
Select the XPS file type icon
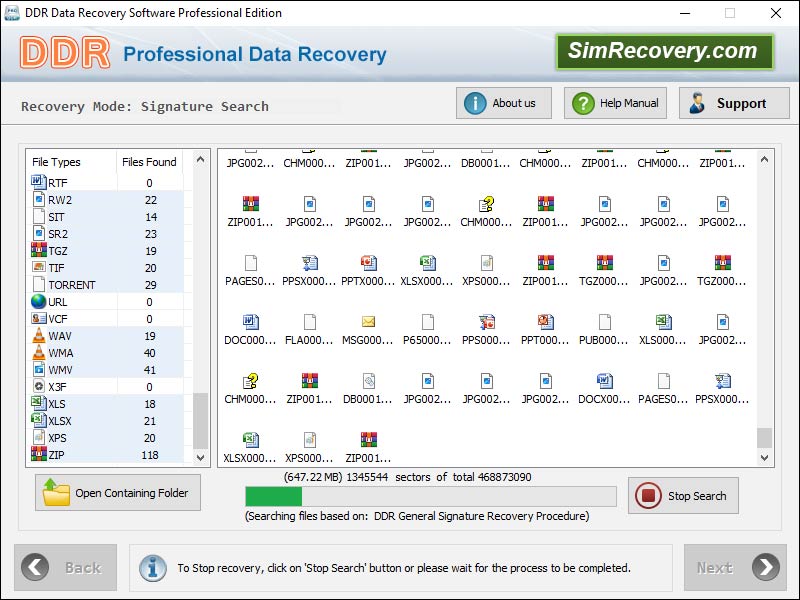(39, 437)
